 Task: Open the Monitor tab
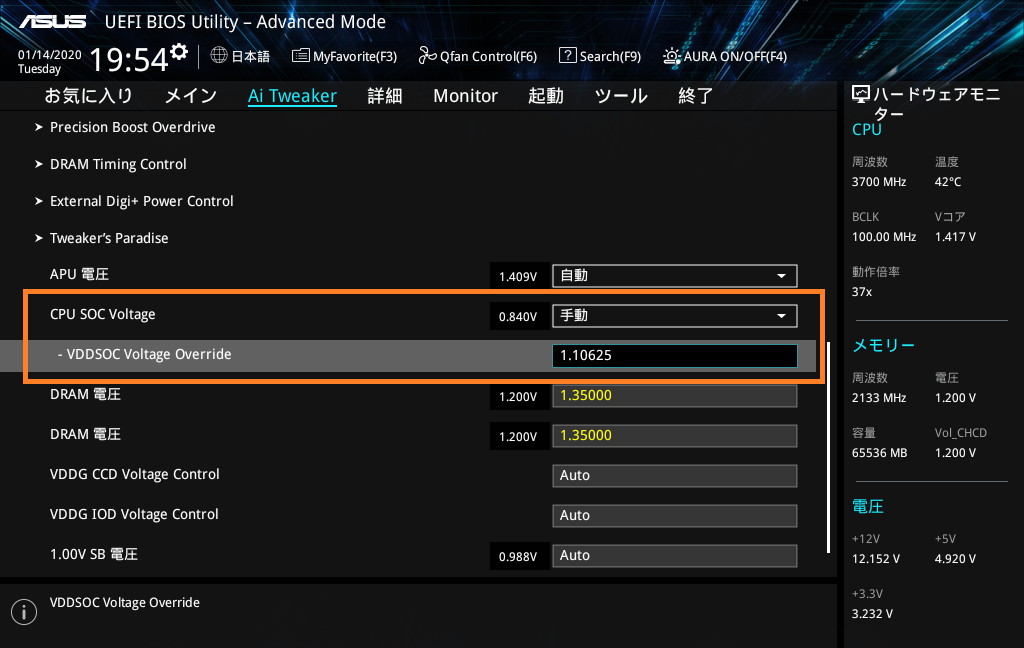coord(465,95)
